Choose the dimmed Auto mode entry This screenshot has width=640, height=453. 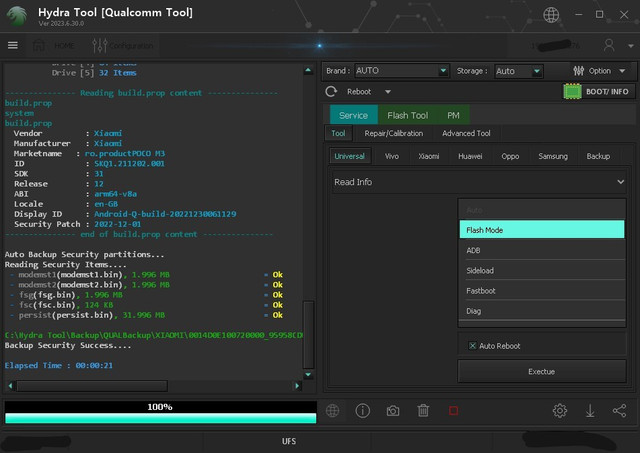click(x=542, y=210)
